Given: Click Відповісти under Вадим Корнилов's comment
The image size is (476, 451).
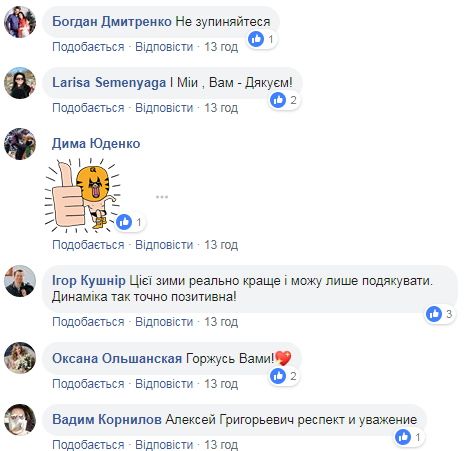Looking at the screenshot, I should point(164,445).
